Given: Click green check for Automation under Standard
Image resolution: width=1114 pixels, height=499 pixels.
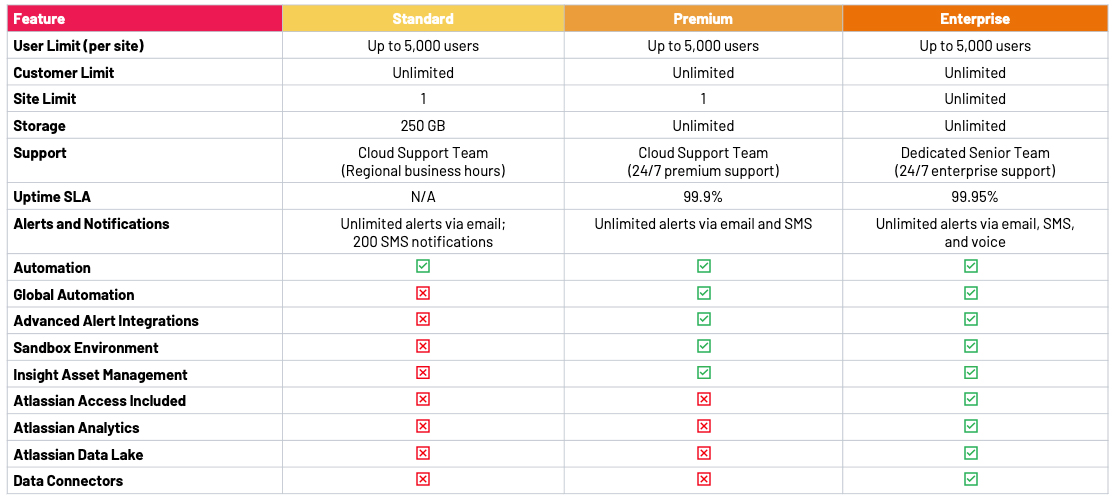Looking at the screenshot, I should [x=423, y=267].
